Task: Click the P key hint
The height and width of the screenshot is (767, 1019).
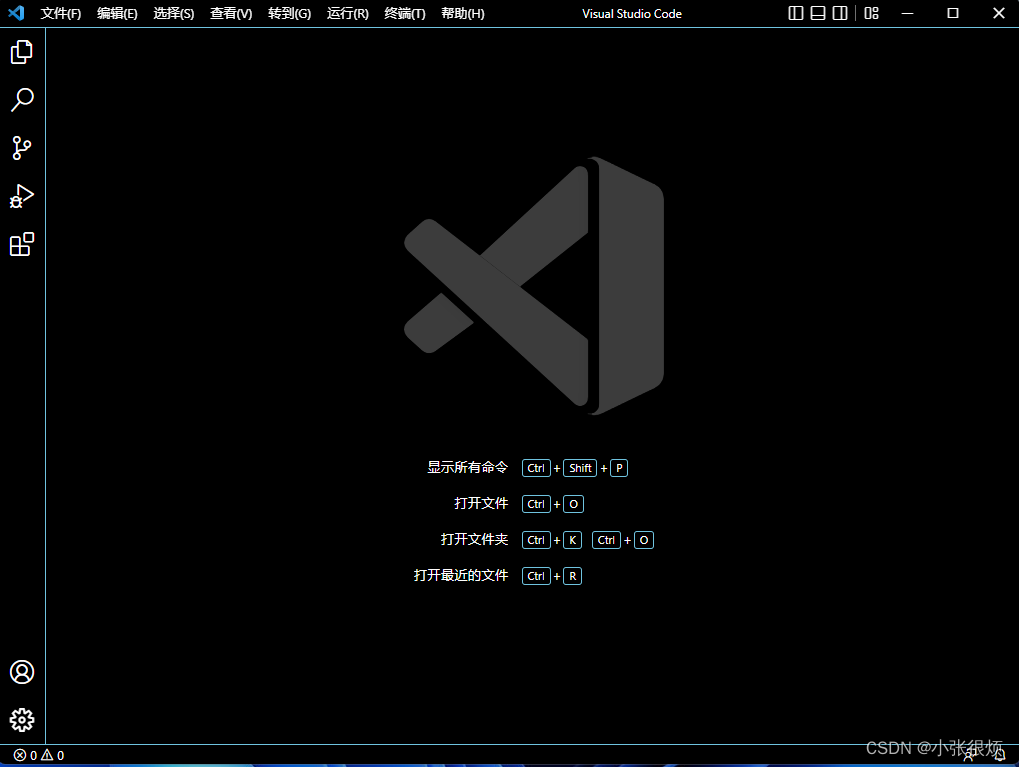Action: tap(619, 468)
